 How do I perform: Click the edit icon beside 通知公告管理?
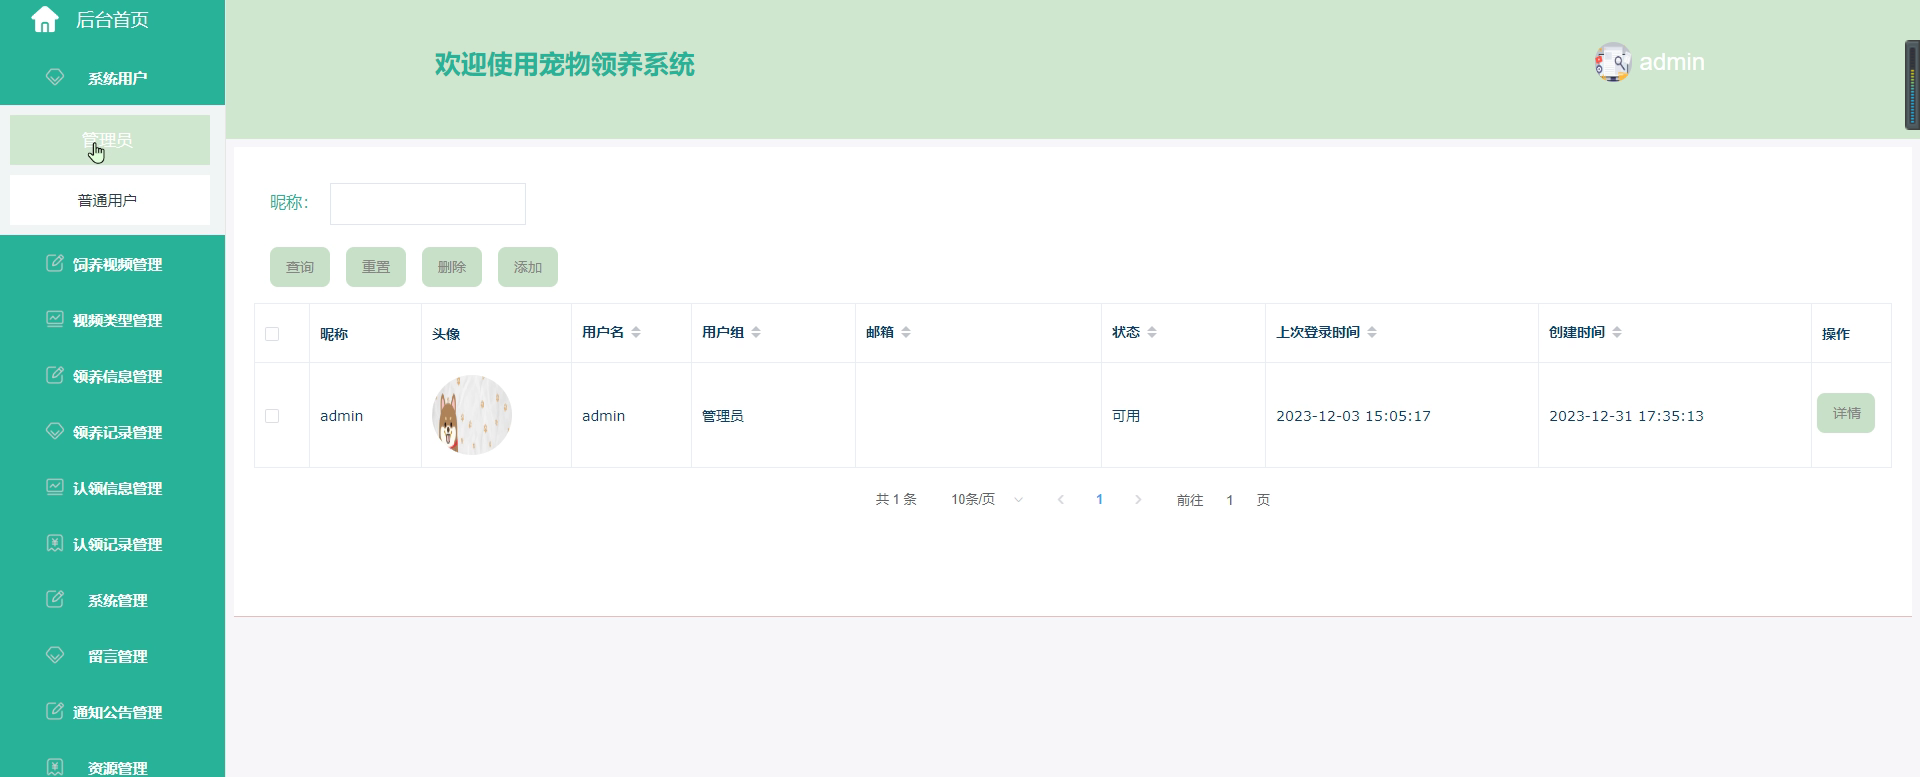point(55,711)
